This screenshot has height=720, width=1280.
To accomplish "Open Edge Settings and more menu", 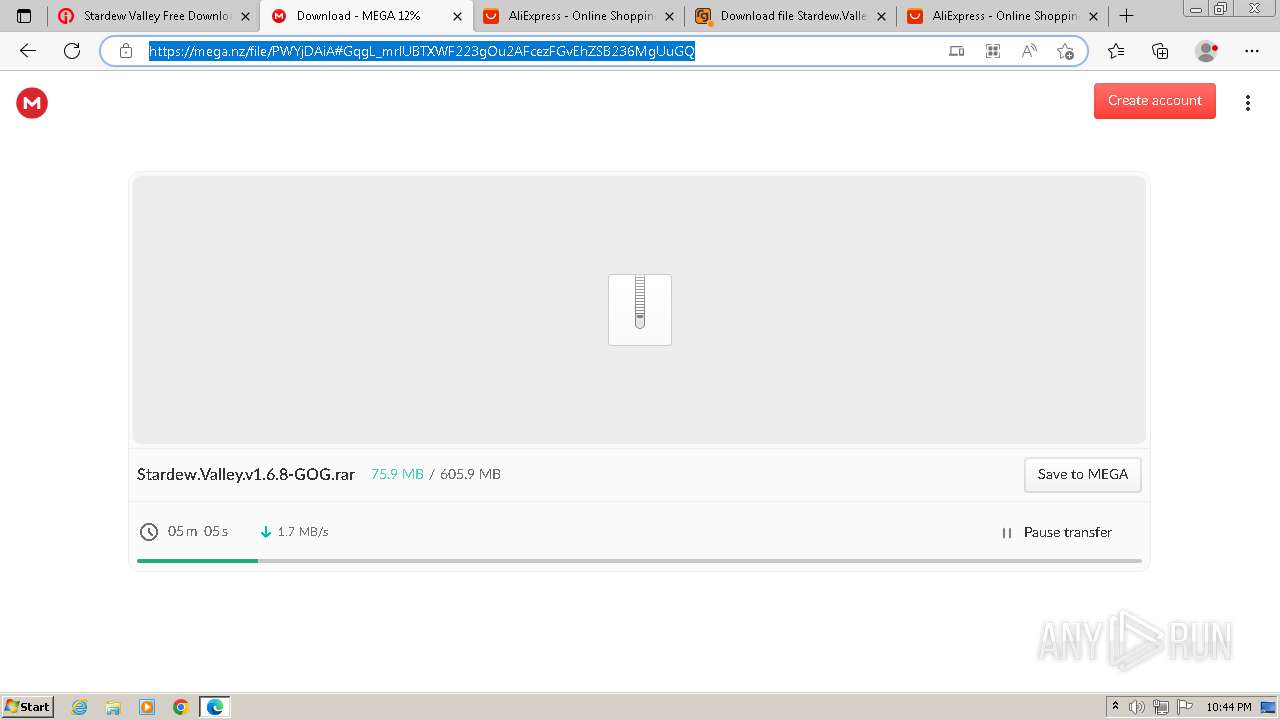I will coord(1252,51).
